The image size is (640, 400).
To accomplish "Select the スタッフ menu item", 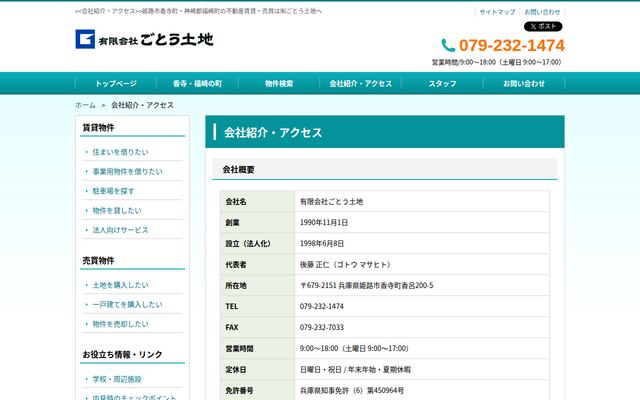I will (442, 84).
